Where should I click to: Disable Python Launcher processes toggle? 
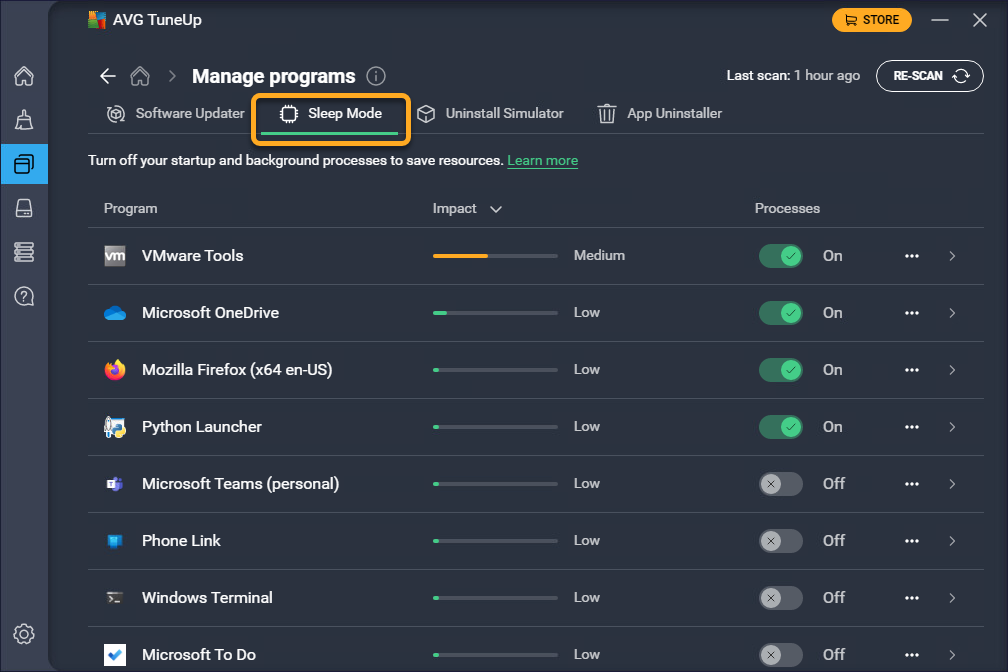(x=780, y=427)
